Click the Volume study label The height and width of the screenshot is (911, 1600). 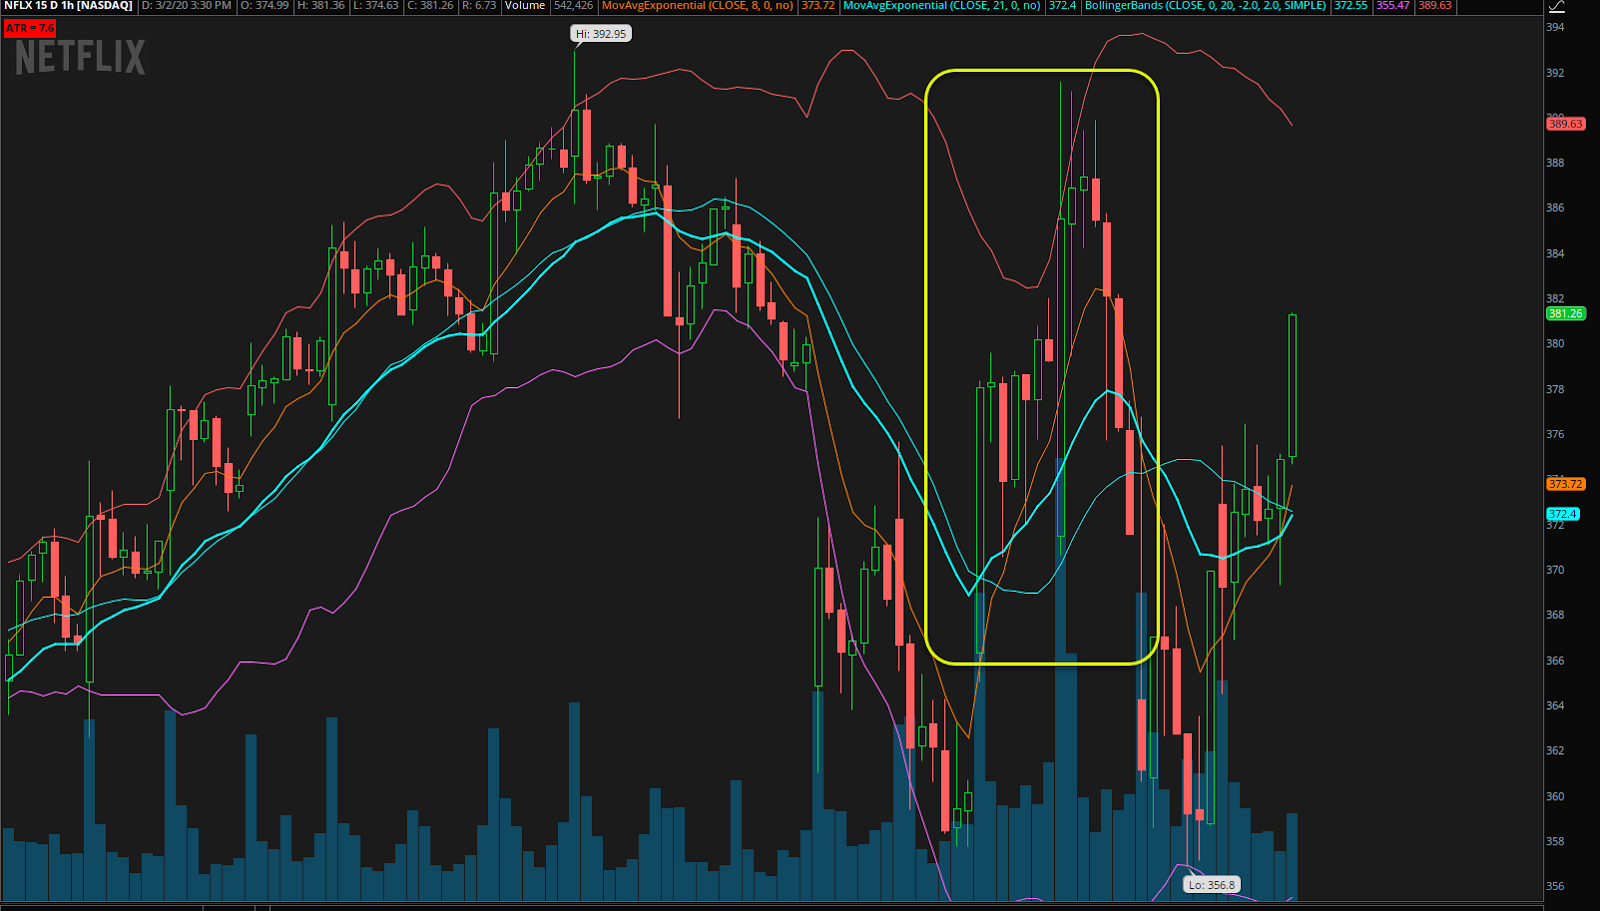click(x=525, y=6)
